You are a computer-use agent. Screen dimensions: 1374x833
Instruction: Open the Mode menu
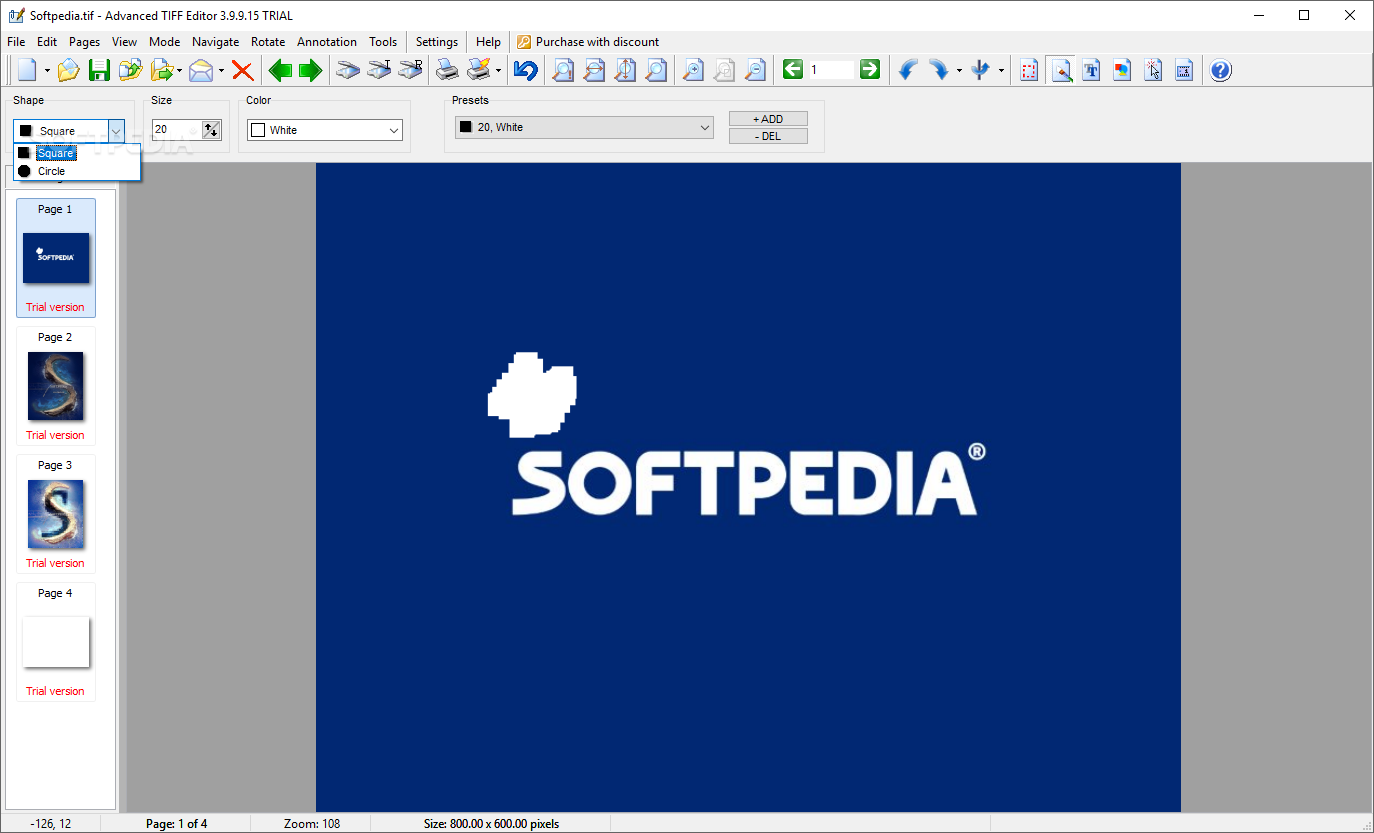point(165,42)
